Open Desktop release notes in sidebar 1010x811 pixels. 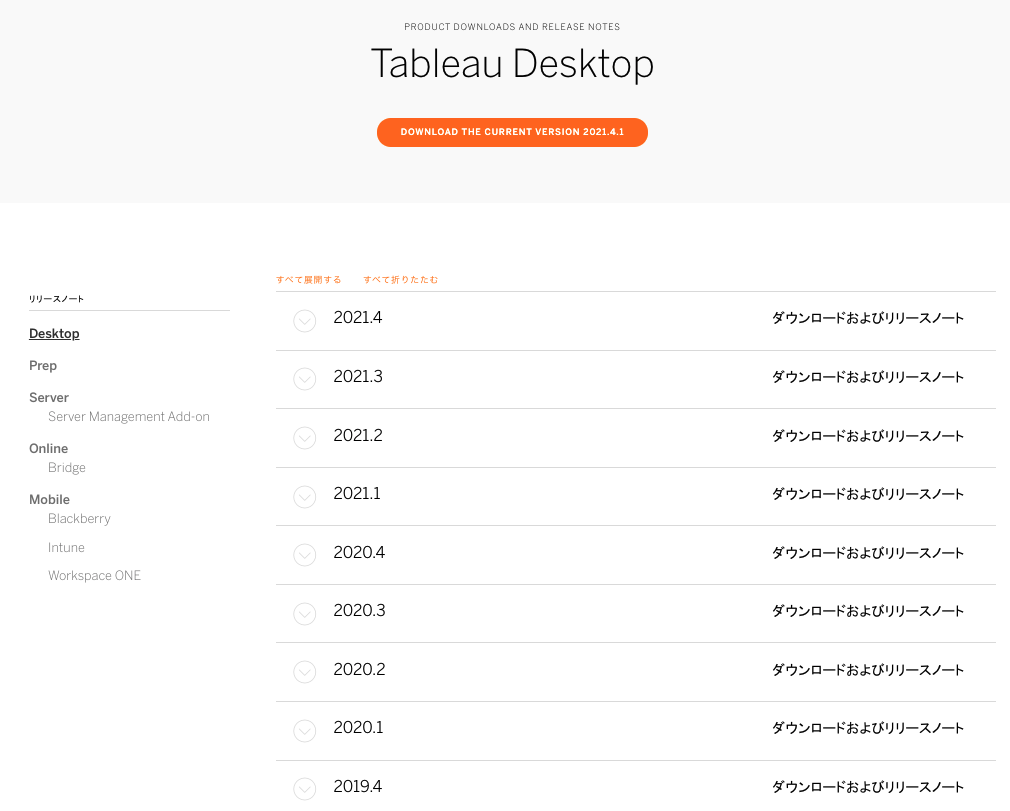pos(54,334)
